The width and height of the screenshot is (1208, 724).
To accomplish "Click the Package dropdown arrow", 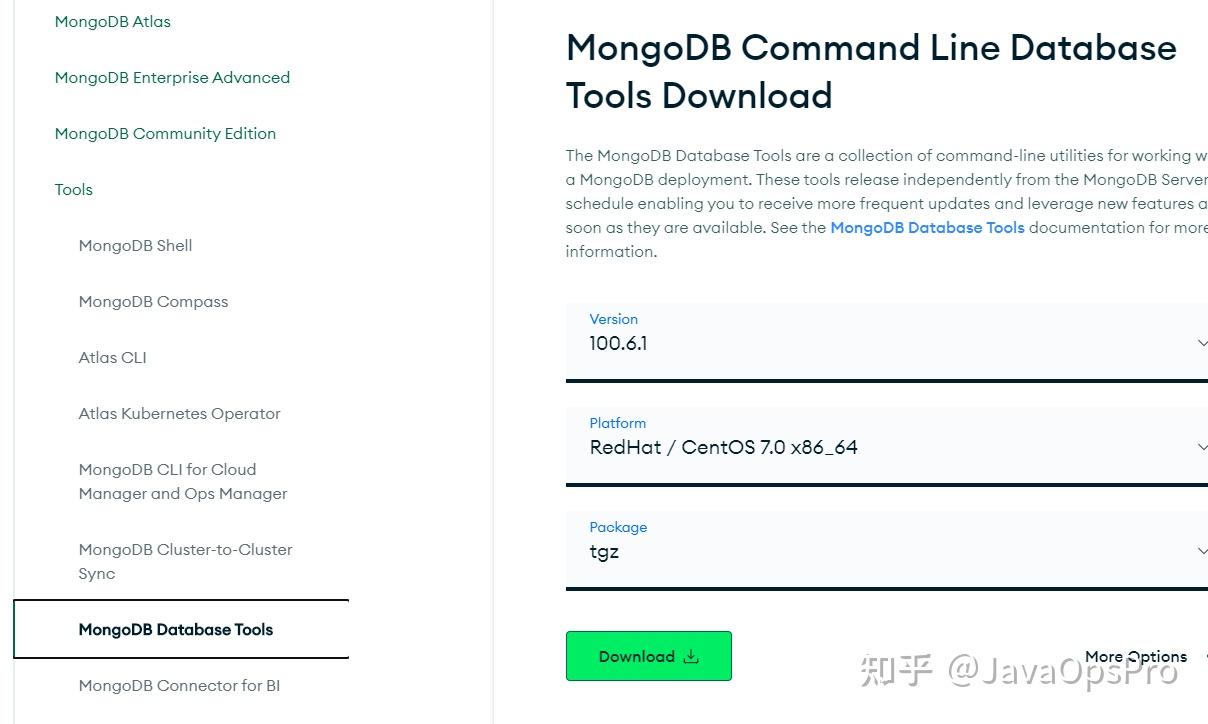I will coord(1201,551).
